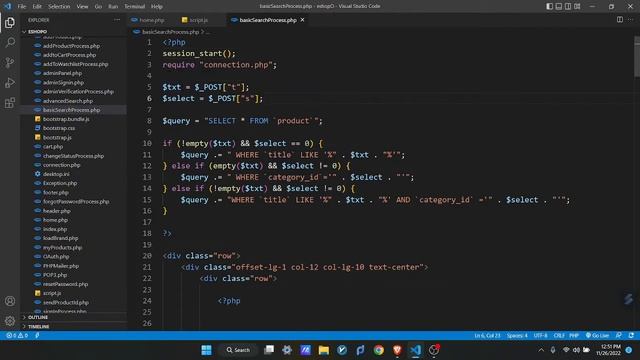
Task: Toggle the secondary side bar layout icon
Action: point(568,6)
